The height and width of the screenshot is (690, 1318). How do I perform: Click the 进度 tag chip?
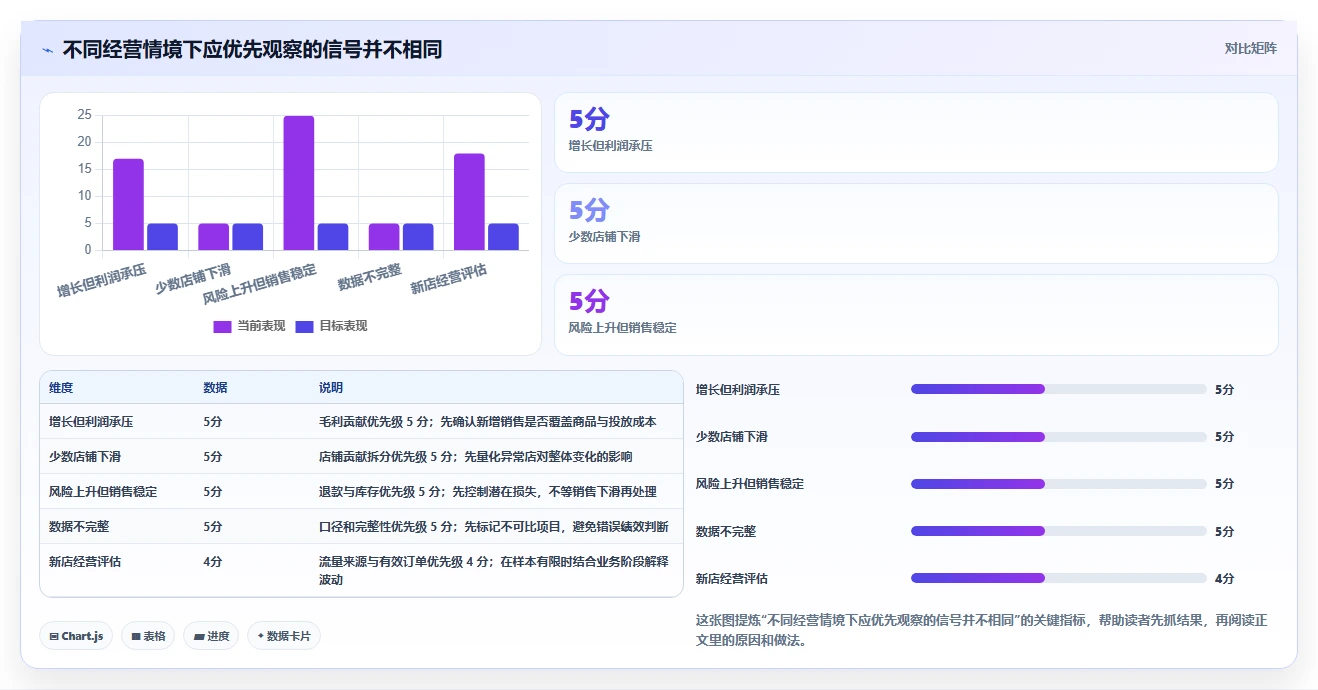point(211,636)
